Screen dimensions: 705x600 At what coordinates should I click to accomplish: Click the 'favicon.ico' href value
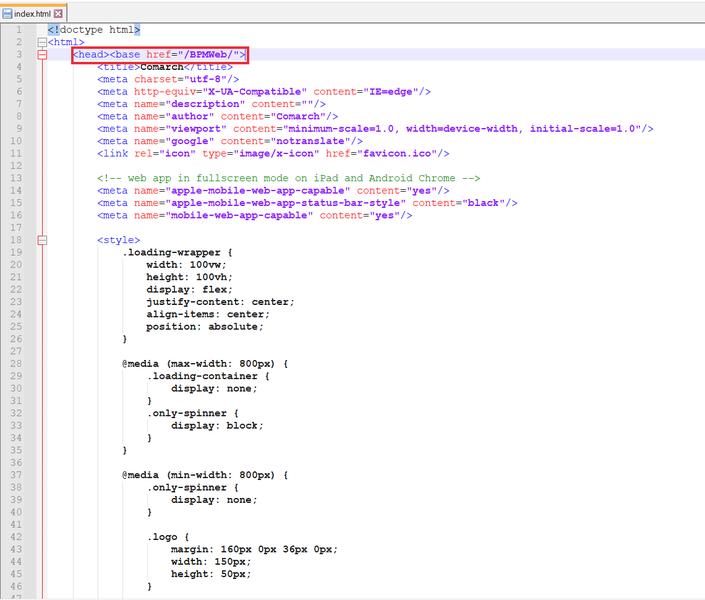(x=397, y=153)
